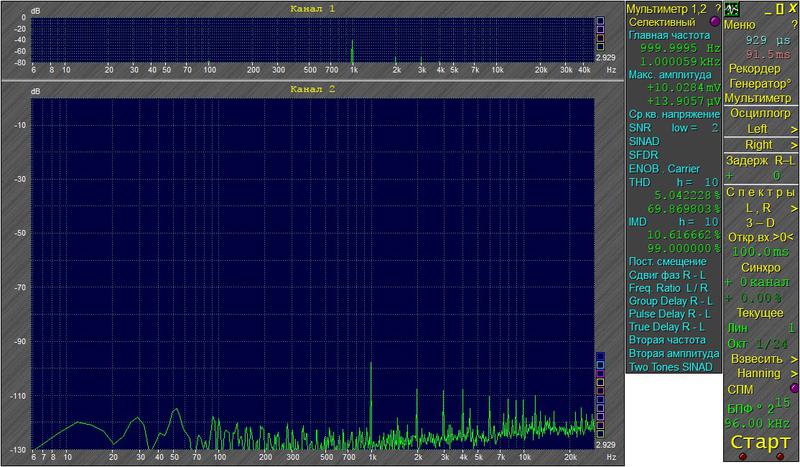Open the Генератор panel
This screenshot has height=467, width=800.
coord(758,84)
